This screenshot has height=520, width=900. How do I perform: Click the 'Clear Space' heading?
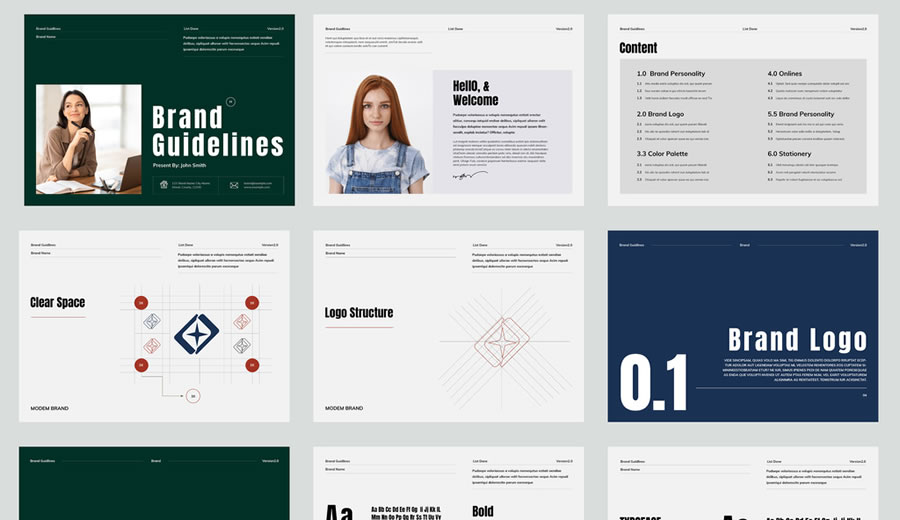point(57,302)
